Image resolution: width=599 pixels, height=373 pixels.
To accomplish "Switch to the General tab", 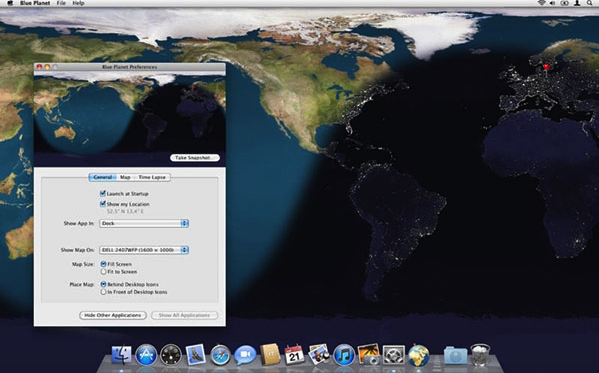I will [x=102, y=177].
